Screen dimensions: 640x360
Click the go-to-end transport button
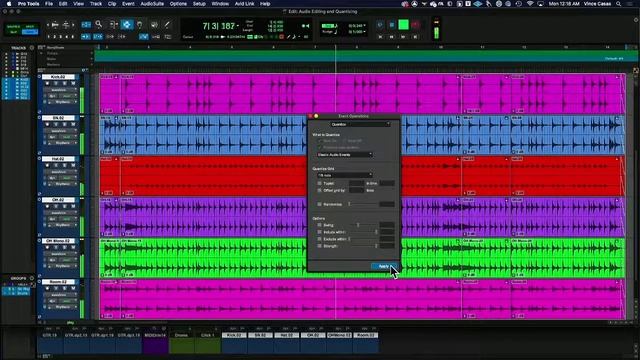pyautogui.click(x=416, y=37)
